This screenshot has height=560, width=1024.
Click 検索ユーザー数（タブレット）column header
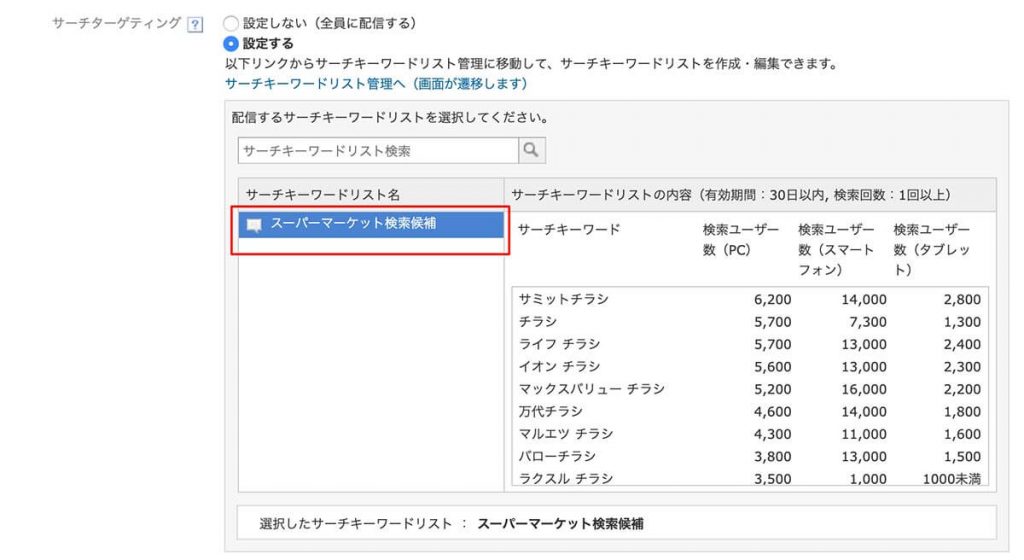tap(932, 249)
